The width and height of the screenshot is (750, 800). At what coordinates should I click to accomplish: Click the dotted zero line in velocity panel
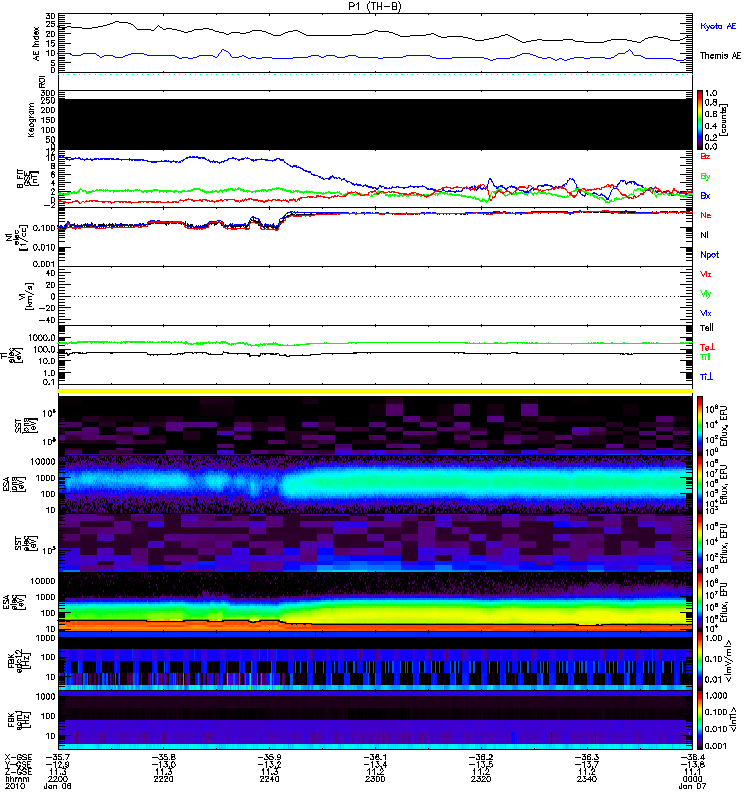point(376,296)
